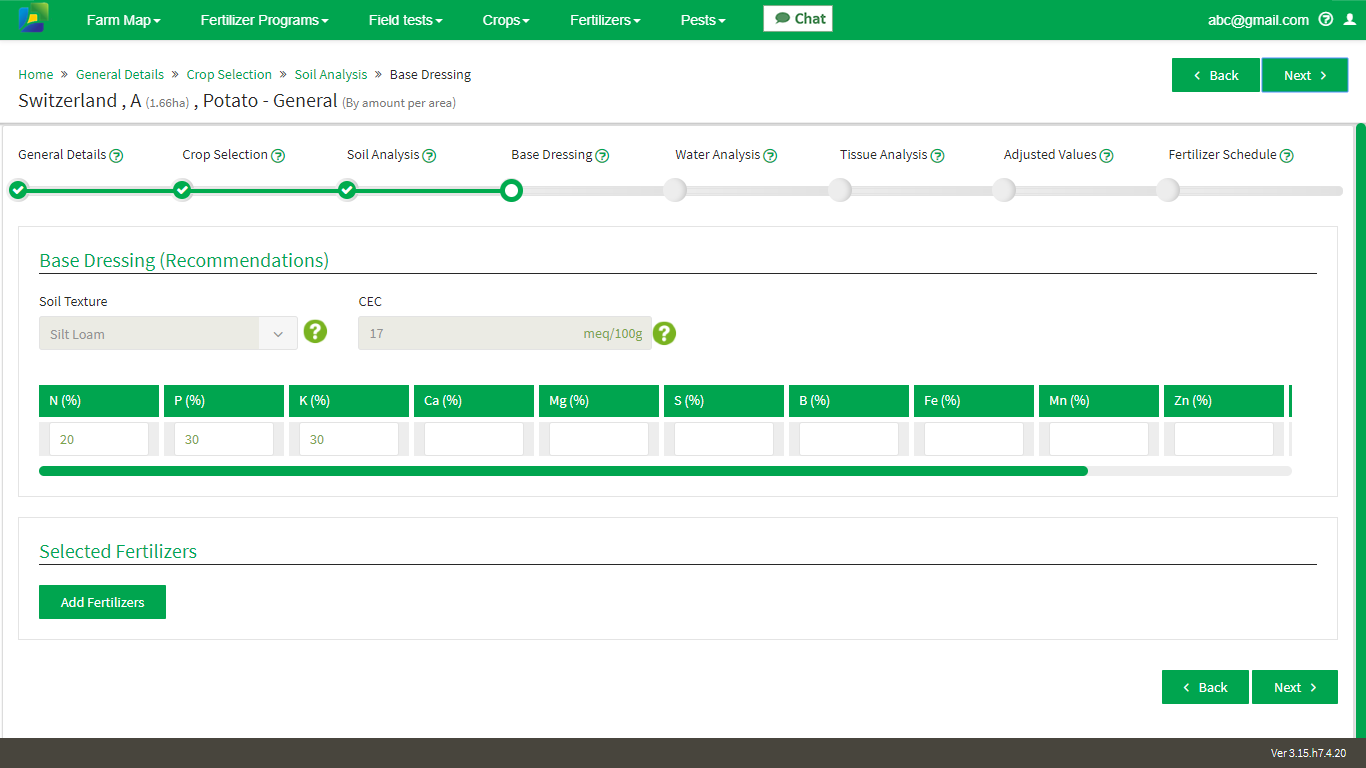Click the Add Fertilizers button
The width and height of the screenshot is (1366, 768).
click(102, 602)
